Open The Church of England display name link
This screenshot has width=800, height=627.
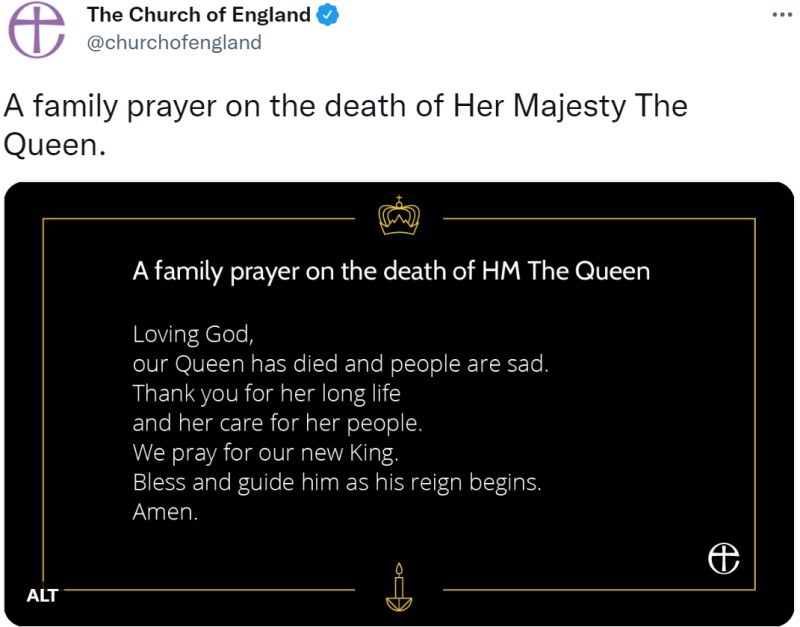(x=199, y=15)
